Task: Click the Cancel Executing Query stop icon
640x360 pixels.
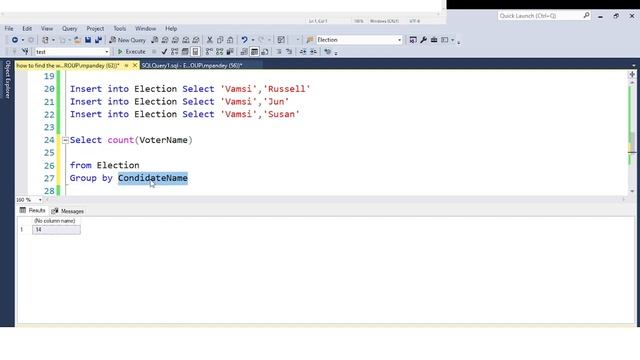Action: (x=154, y=52)
